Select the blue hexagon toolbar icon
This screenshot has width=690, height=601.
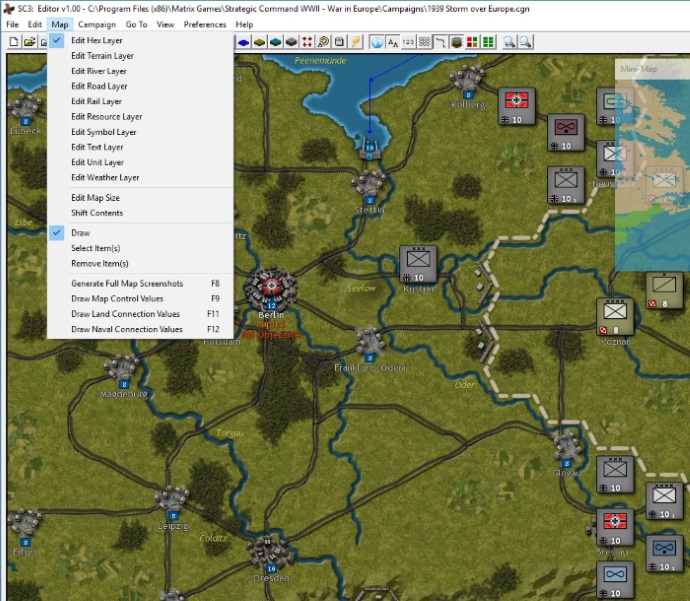pyautogui.click(x=243, y=42)
